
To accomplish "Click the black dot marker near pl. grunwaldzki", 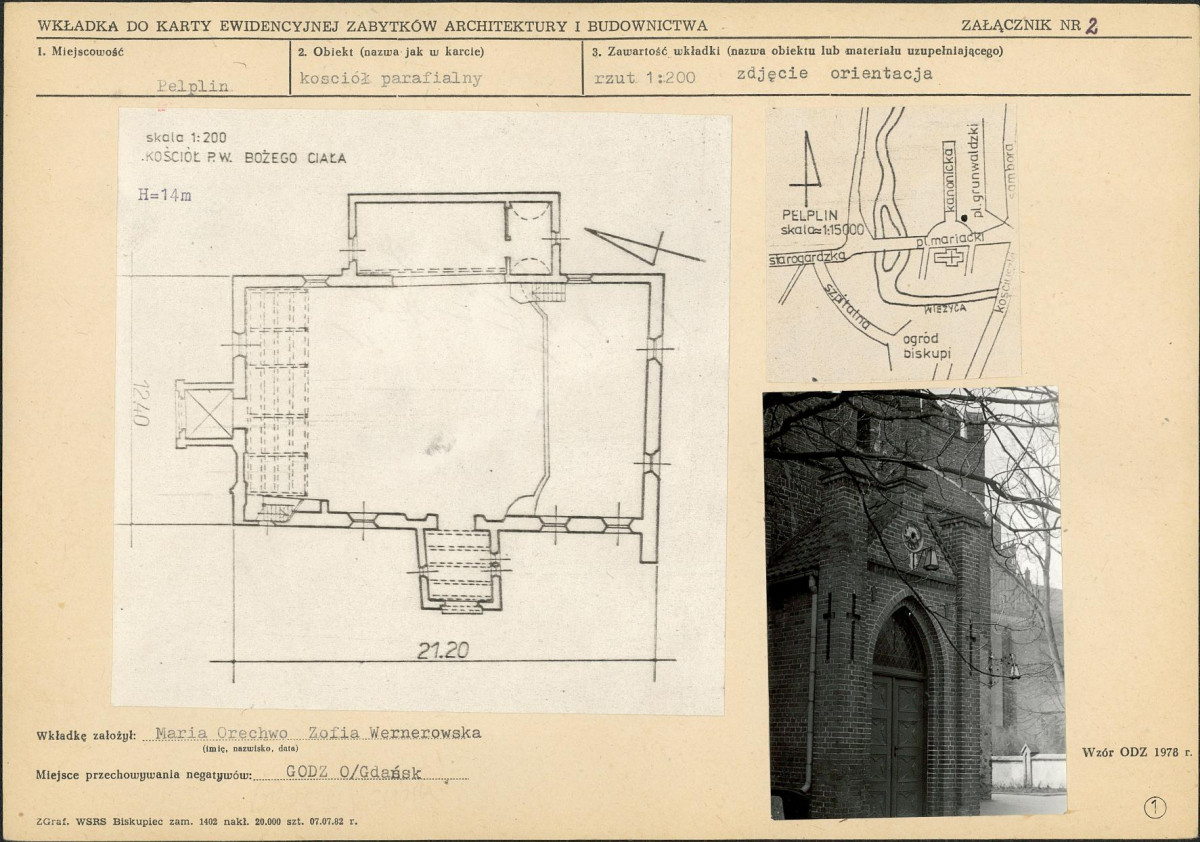I will pyautogui.click(x=964, y=217).
